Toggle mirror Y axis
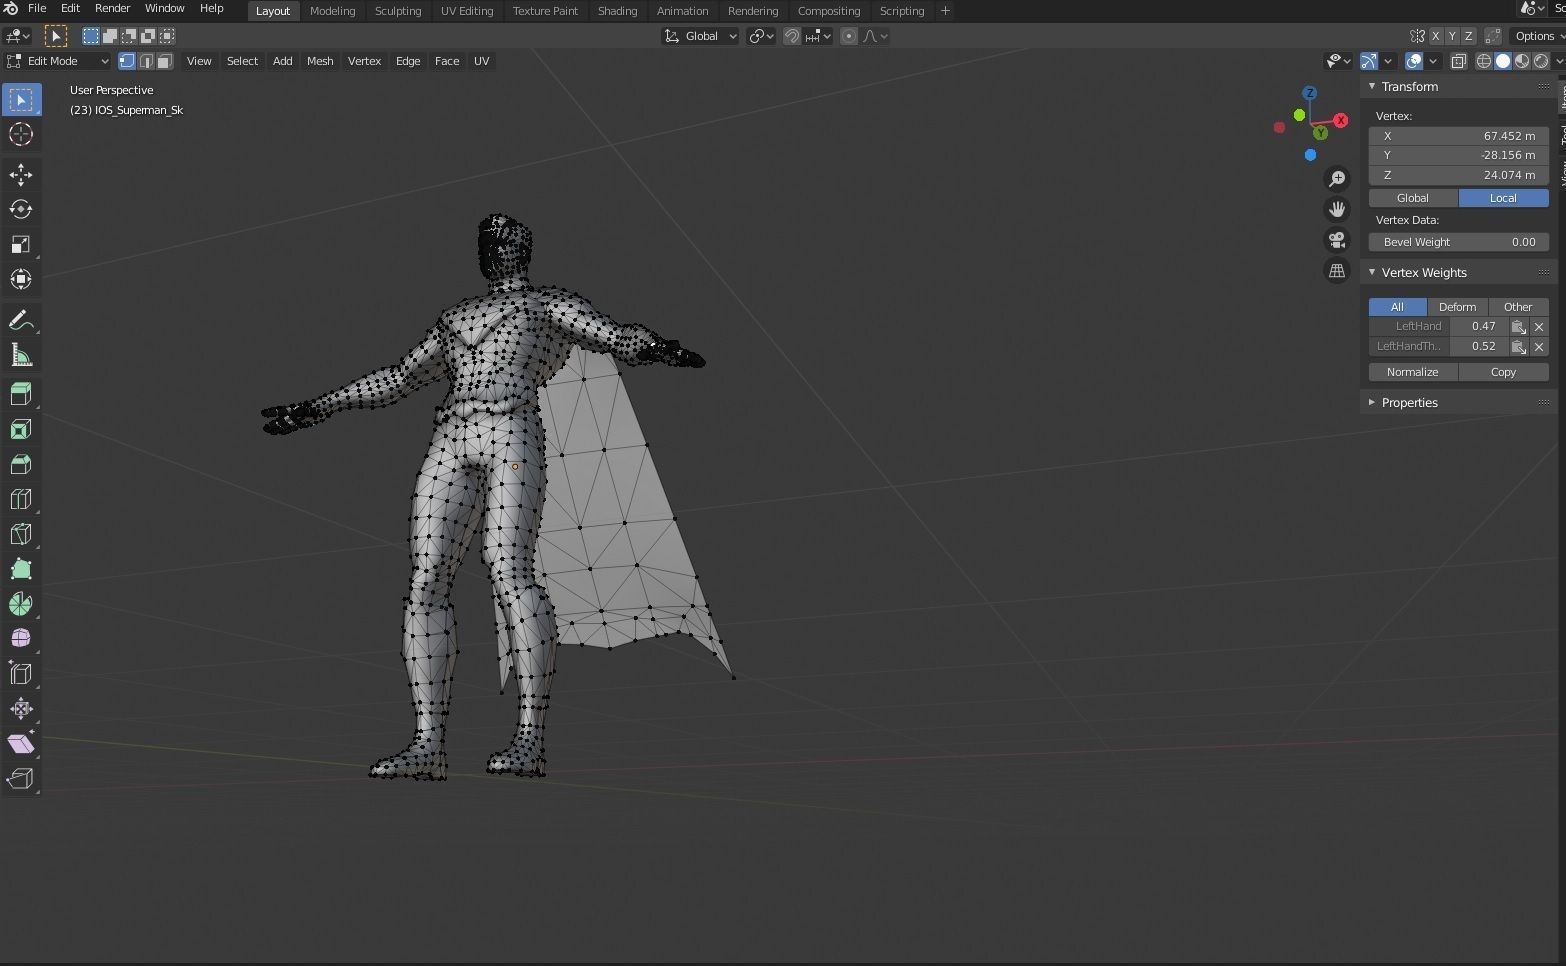Viewport: 1566px width, 966px height. [x=1452, y=36]
